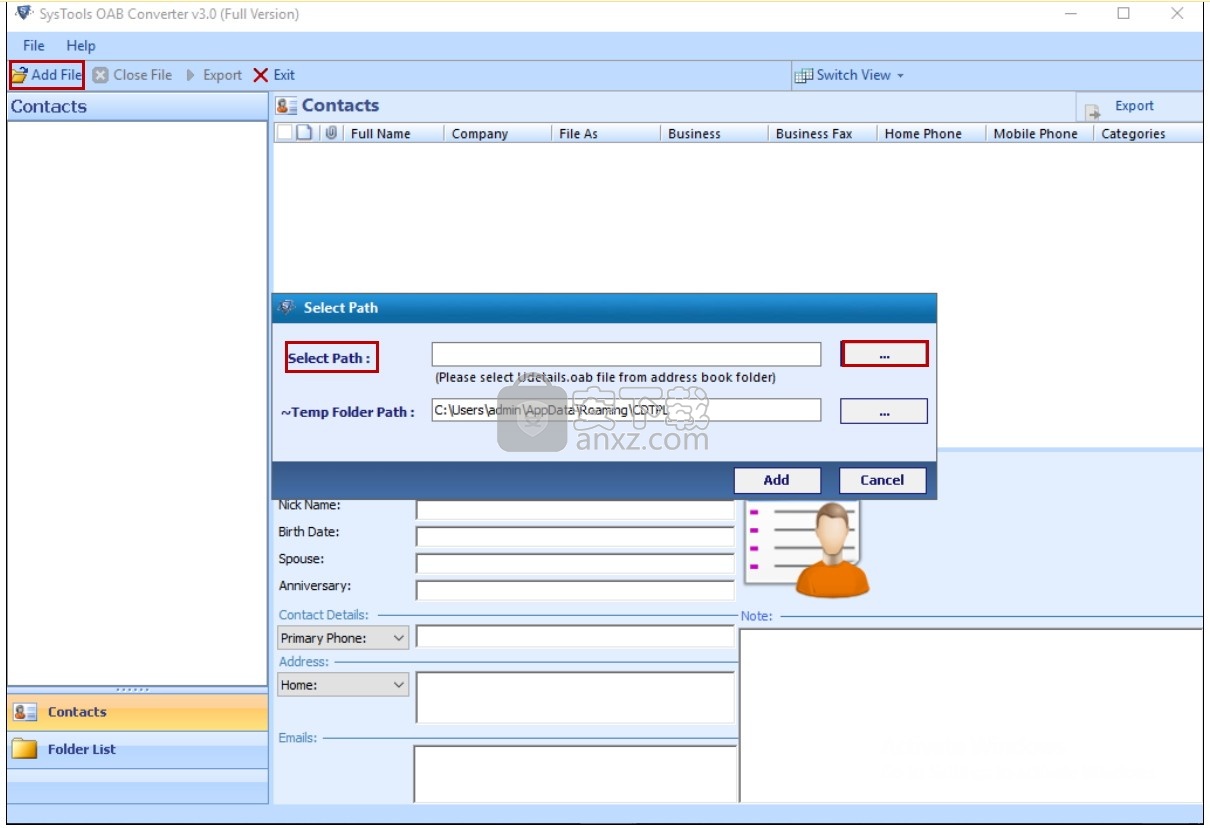Click the SysTools icon in the Select Path title bar

[287, 308]
